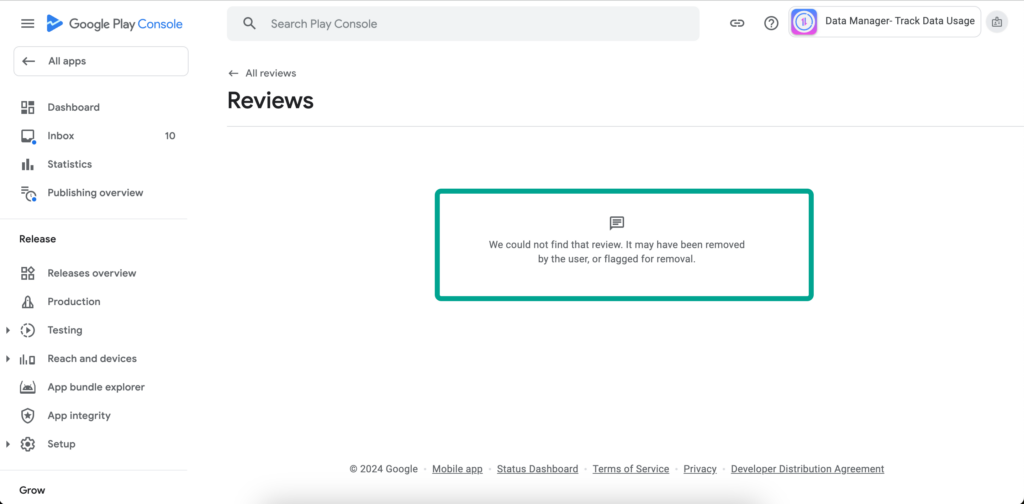Image resolution: width=1024 pixels, height=504 pixels.
Task: Expand the Testing section arrow
Action: [x=8, y=330]
